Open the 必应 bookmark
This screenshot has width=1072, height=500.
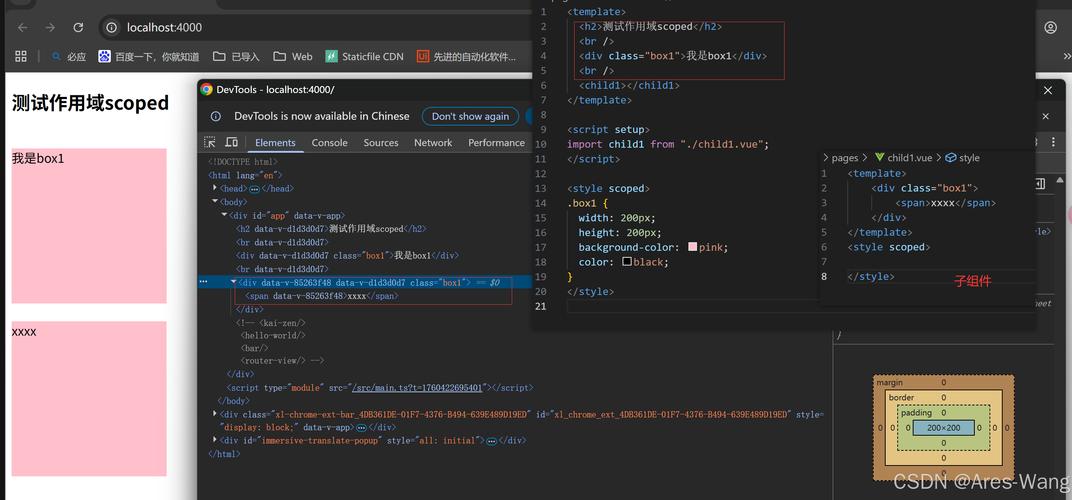point(68,56)
